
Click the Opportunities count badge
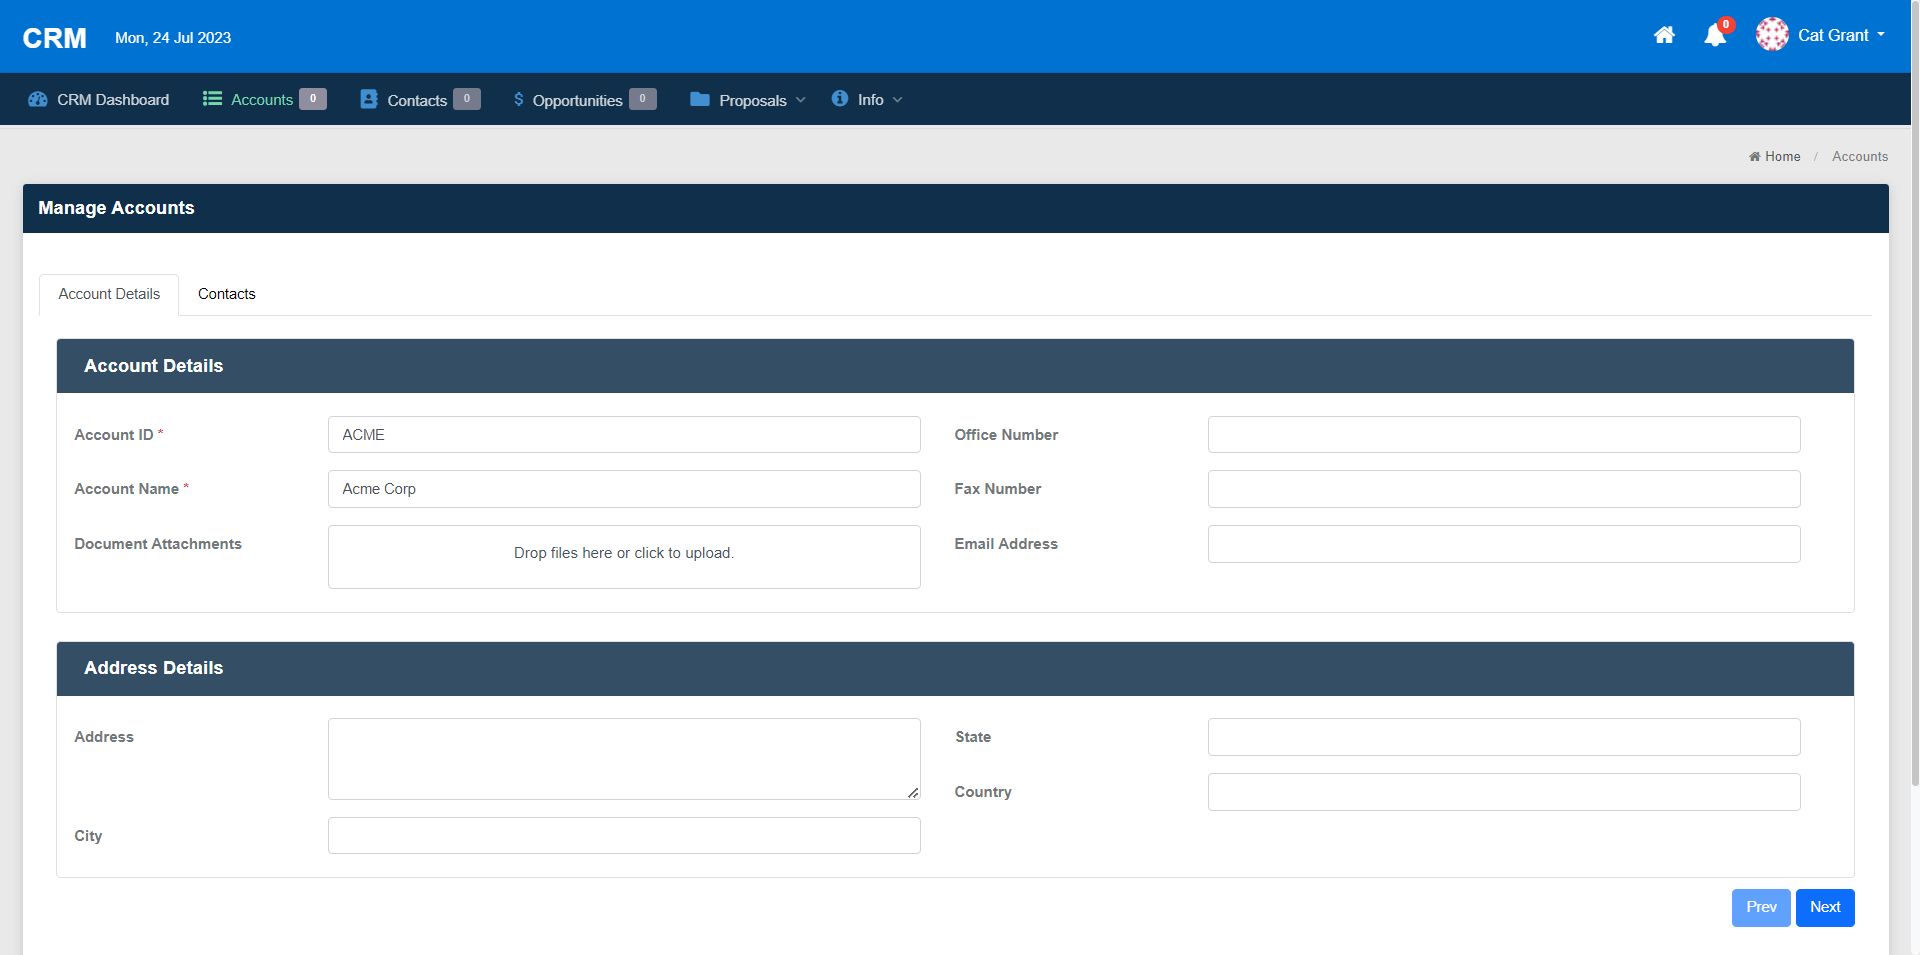(x=643, y=99)
